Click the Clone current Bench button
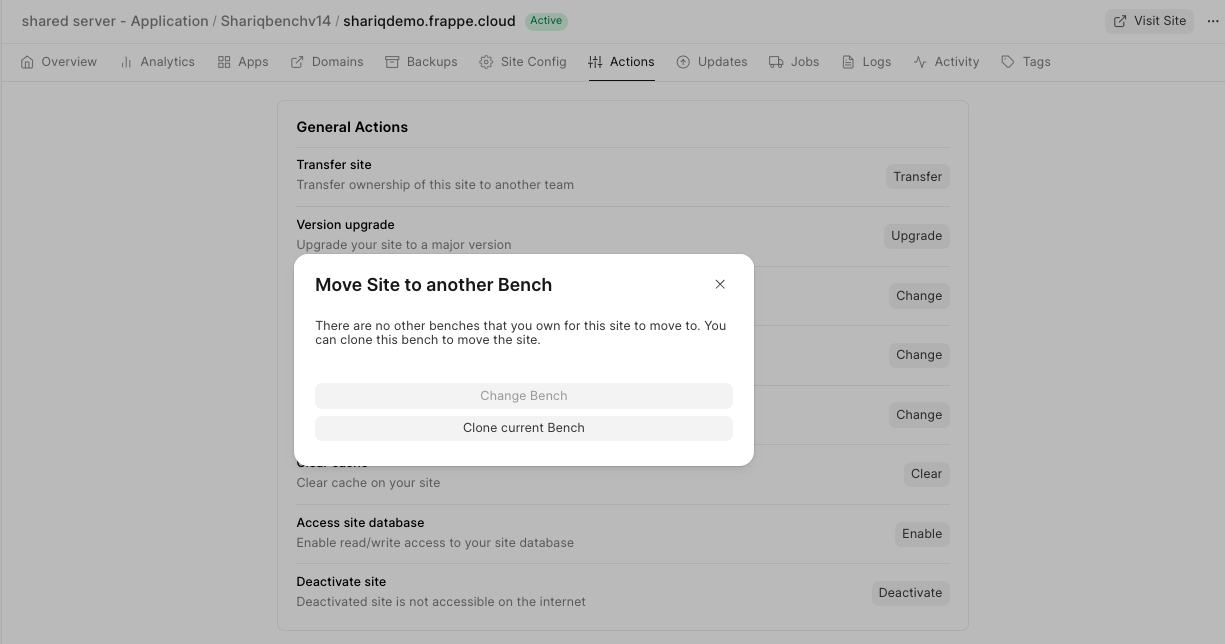 [x=523, y=428]
